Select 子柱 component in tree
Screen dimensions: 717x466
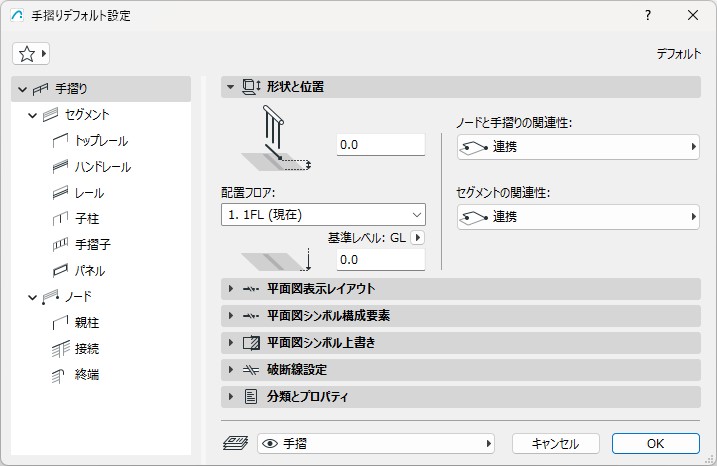tap(88, 218)
